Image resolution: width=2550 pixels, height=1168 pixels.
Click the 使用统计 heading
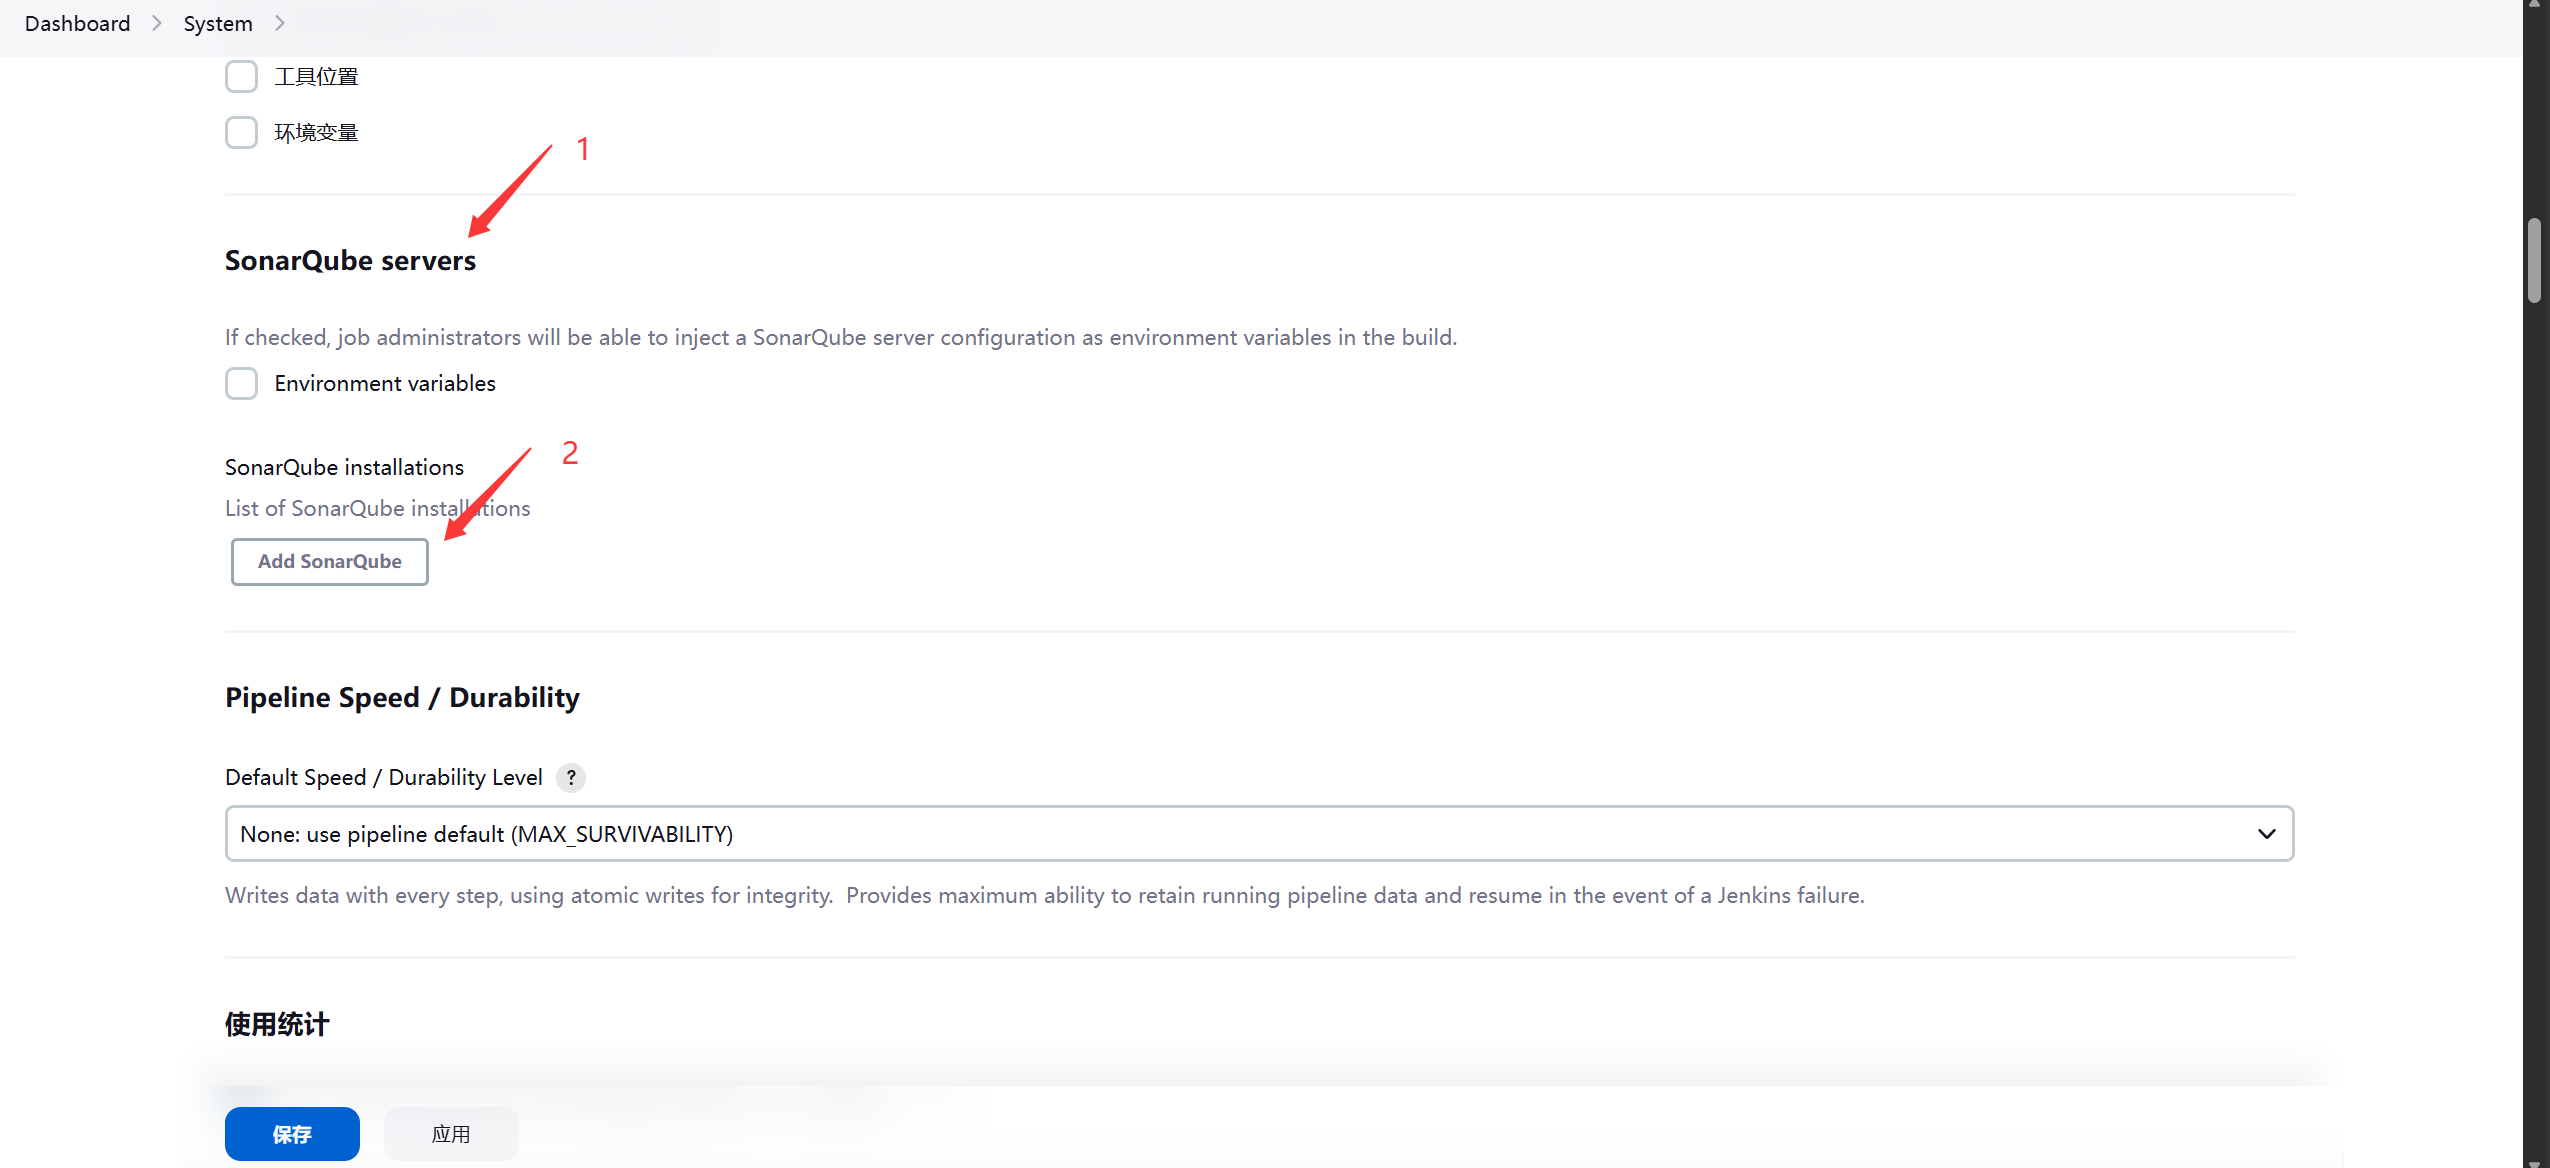click(277, 1024)
